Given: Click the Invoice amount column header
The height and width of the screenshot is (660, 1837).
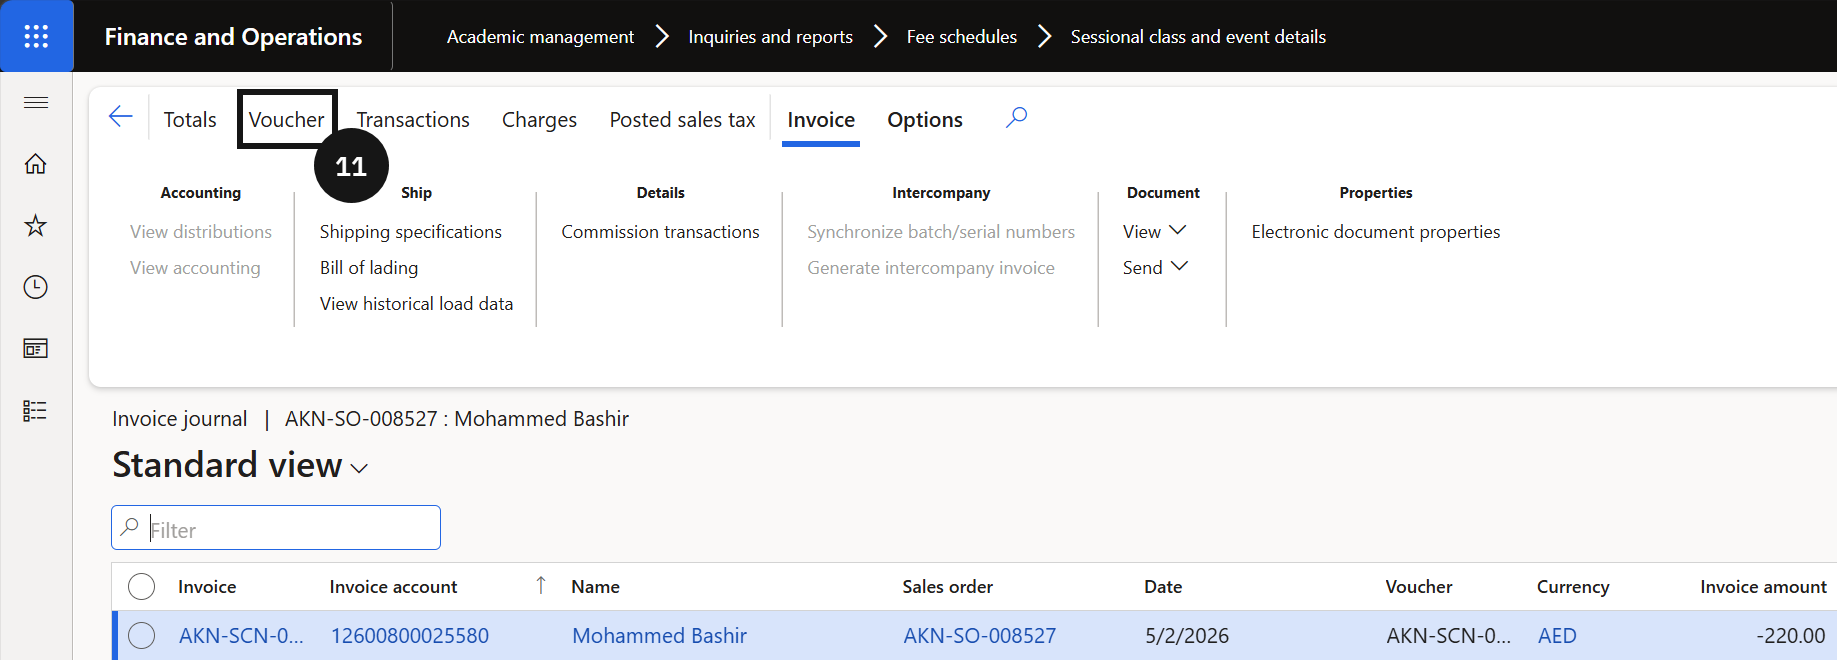Looking at the screenshot, I should pos(1764,587).
